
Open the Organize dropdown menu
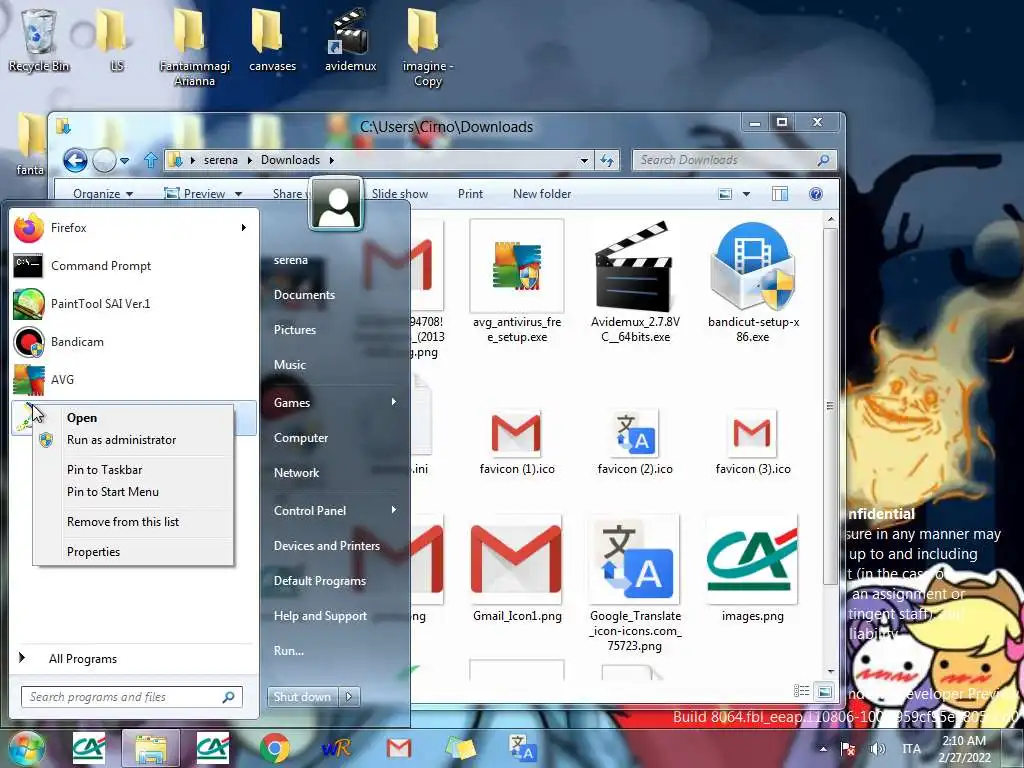point(103,194)
